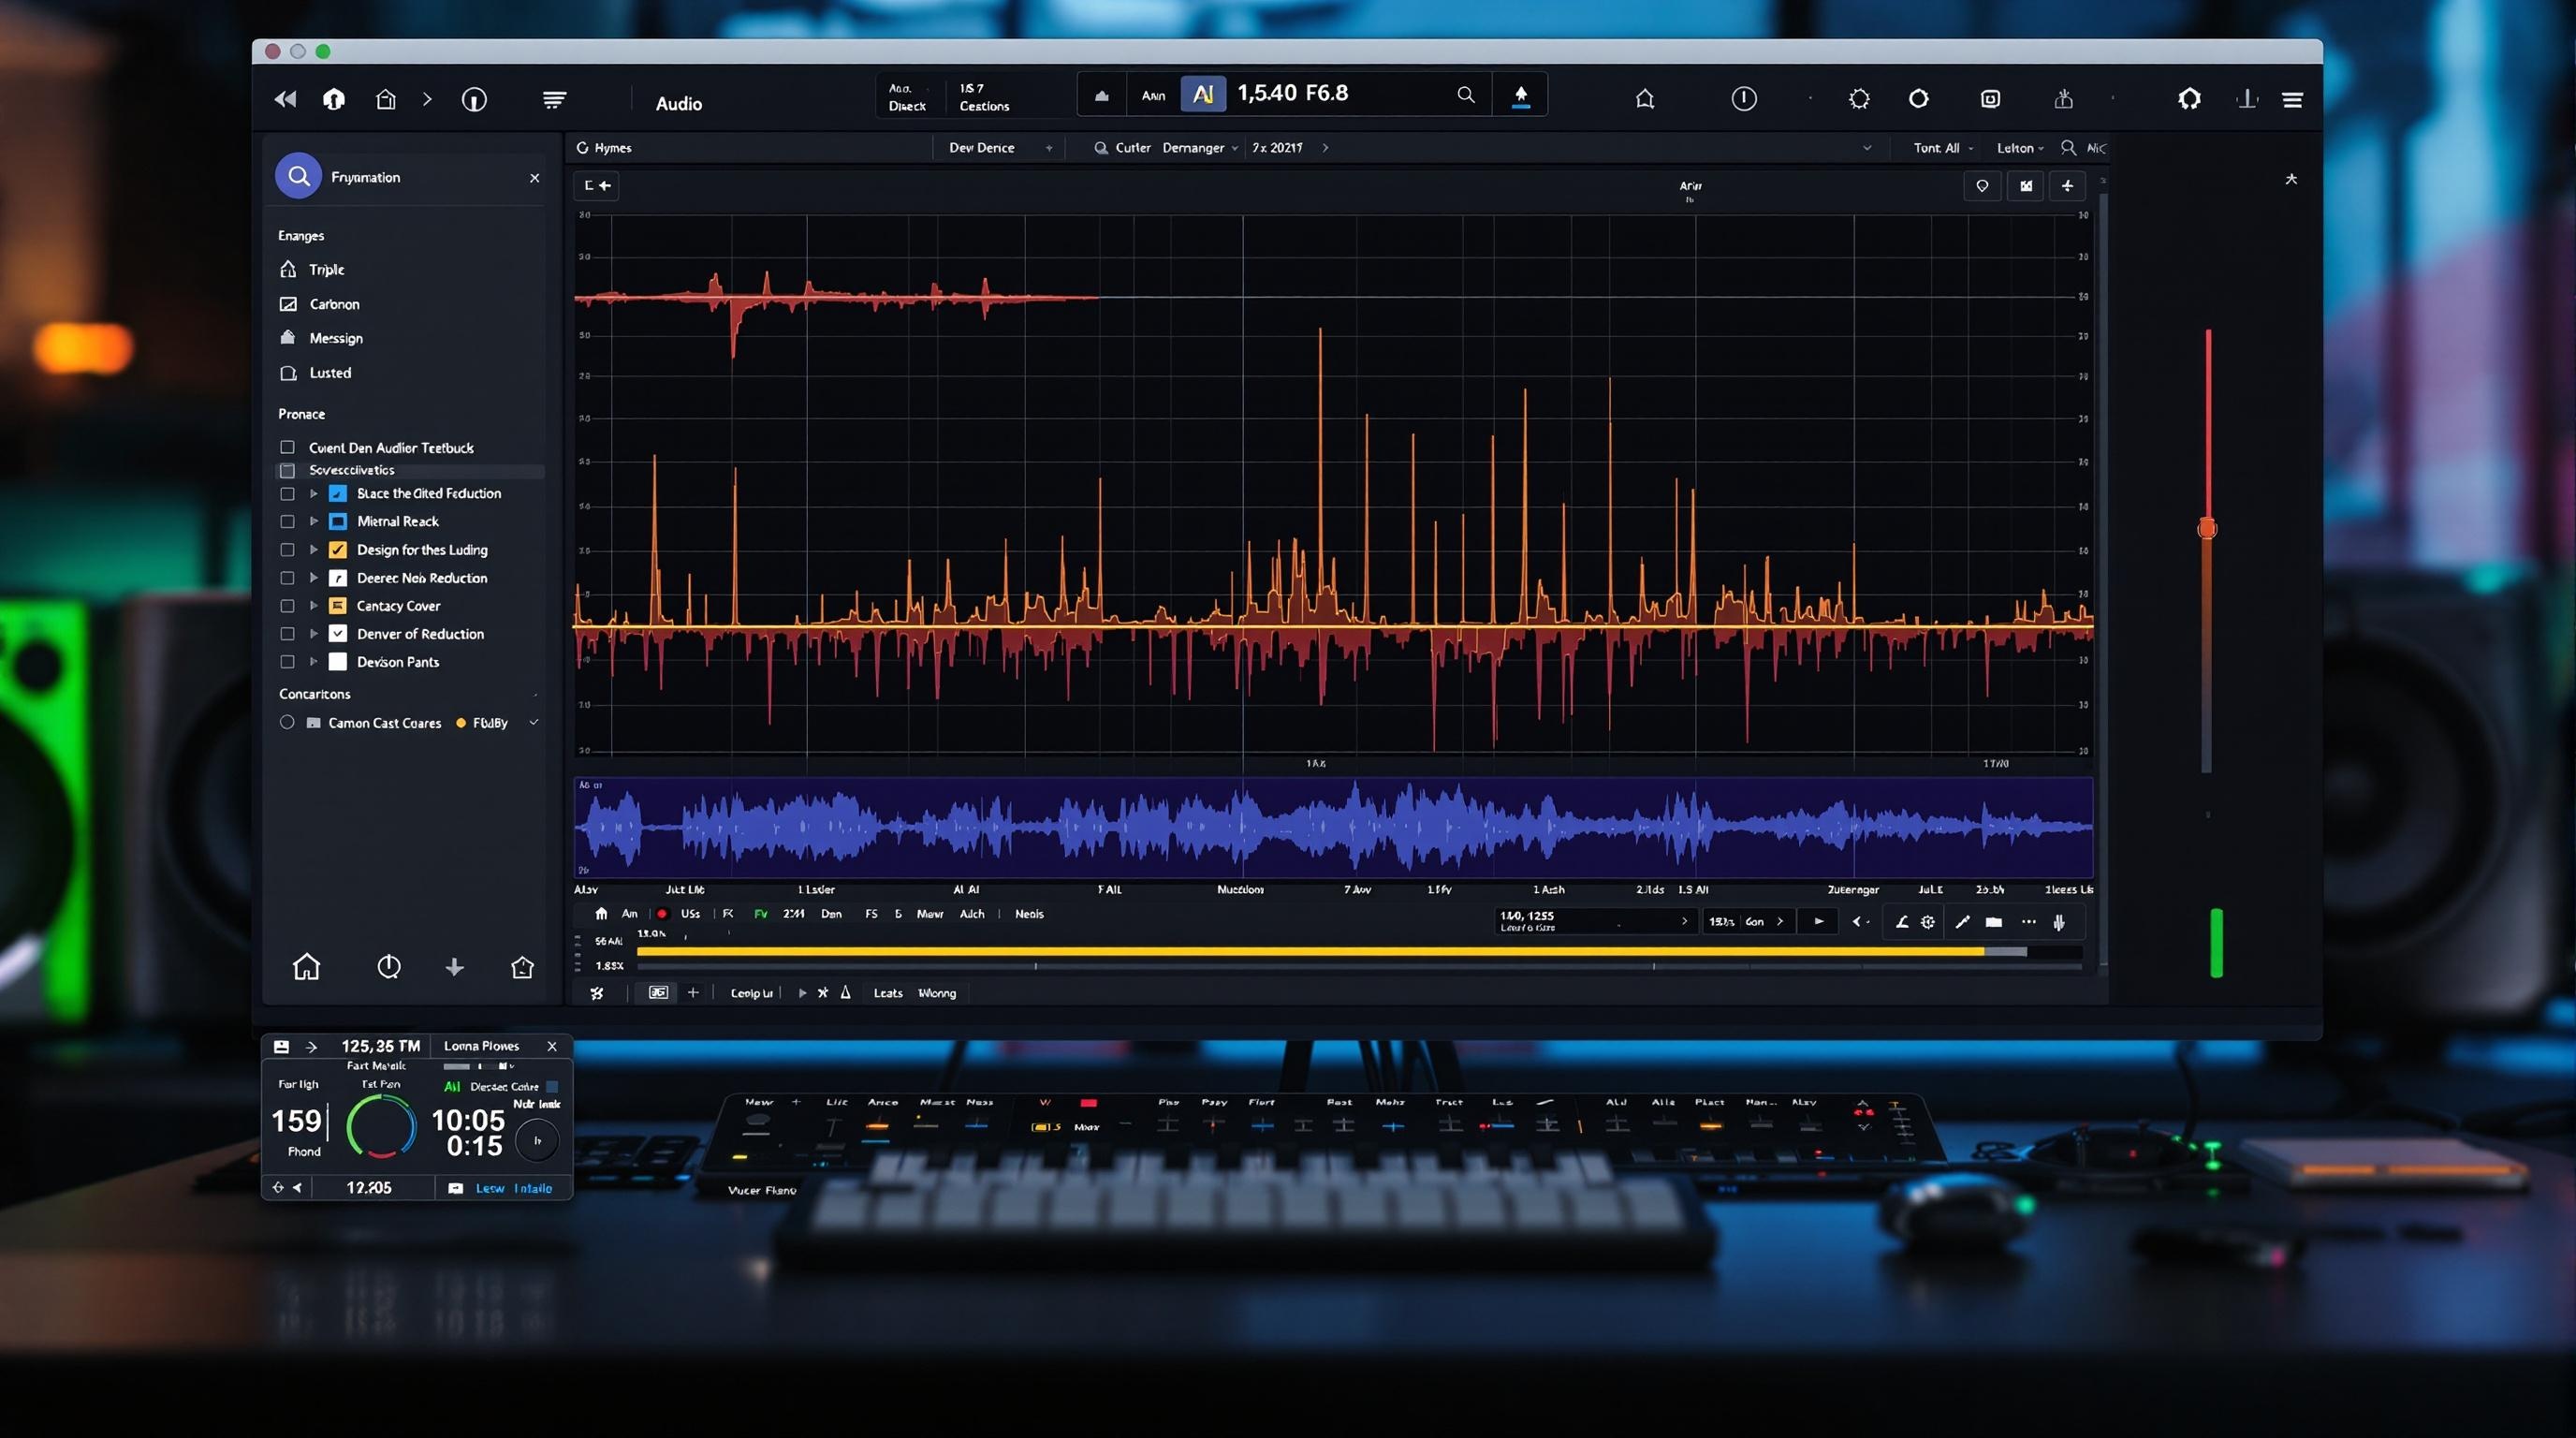Viewport: 2576px width, 1438px height.
Task: Select the pen/edit tool near the playback controls
Action: (x=1963, y=922)
